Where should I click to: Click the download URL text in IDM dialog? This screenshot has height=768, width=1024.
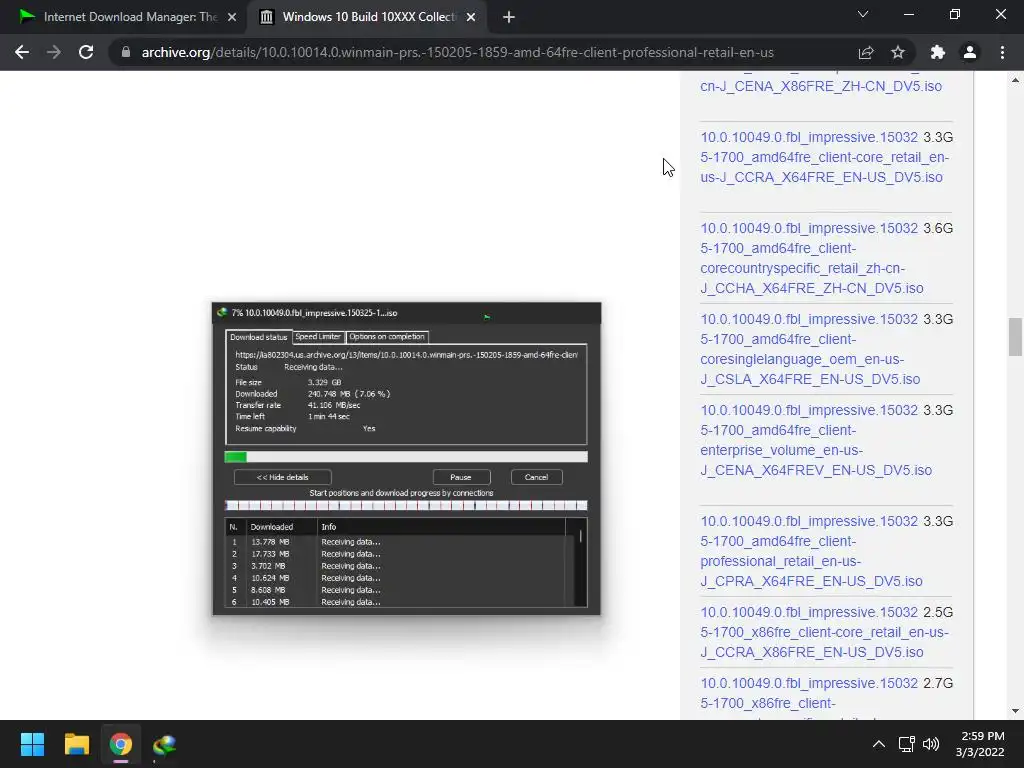point(406,355)
